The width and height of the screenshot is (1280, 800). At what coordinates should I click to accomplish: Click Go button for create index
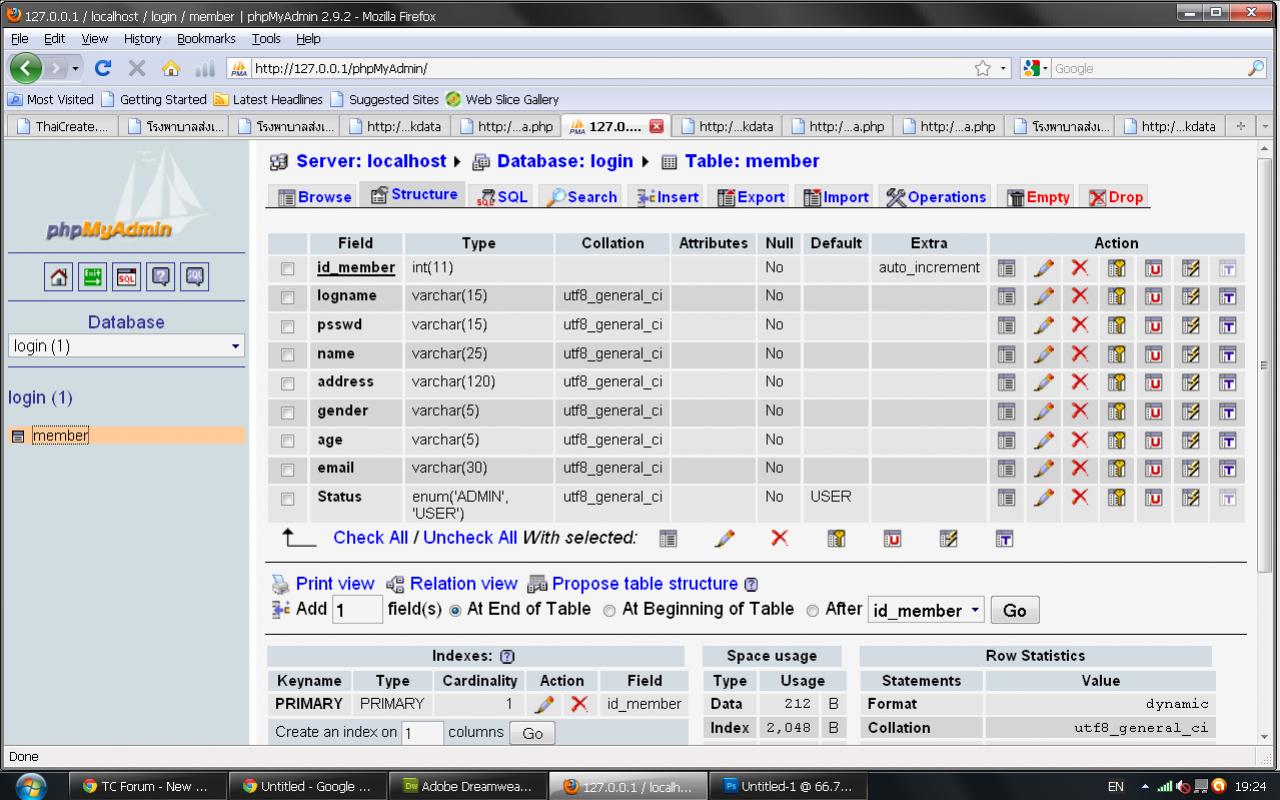[x=532, y=733]
